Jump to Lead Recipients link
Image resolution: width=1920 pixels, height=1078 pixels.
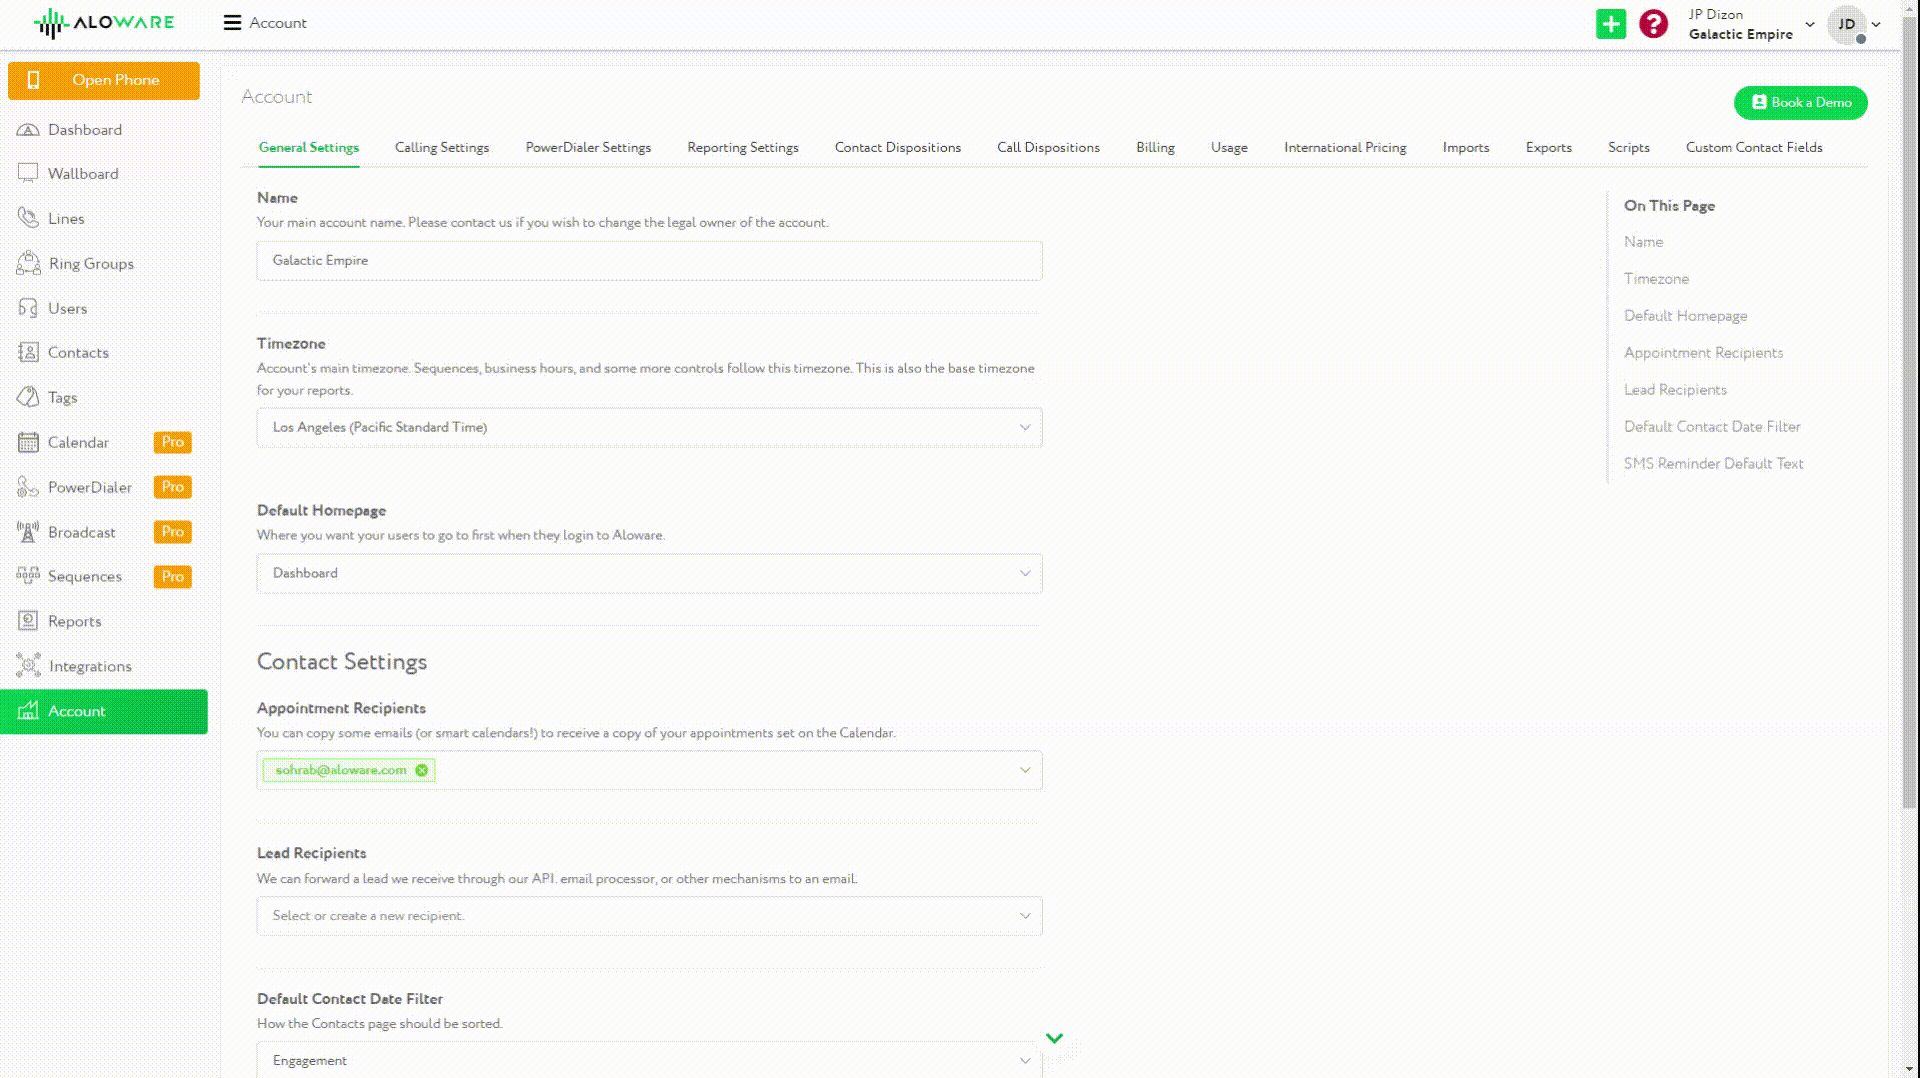[x=1675, y=390]
